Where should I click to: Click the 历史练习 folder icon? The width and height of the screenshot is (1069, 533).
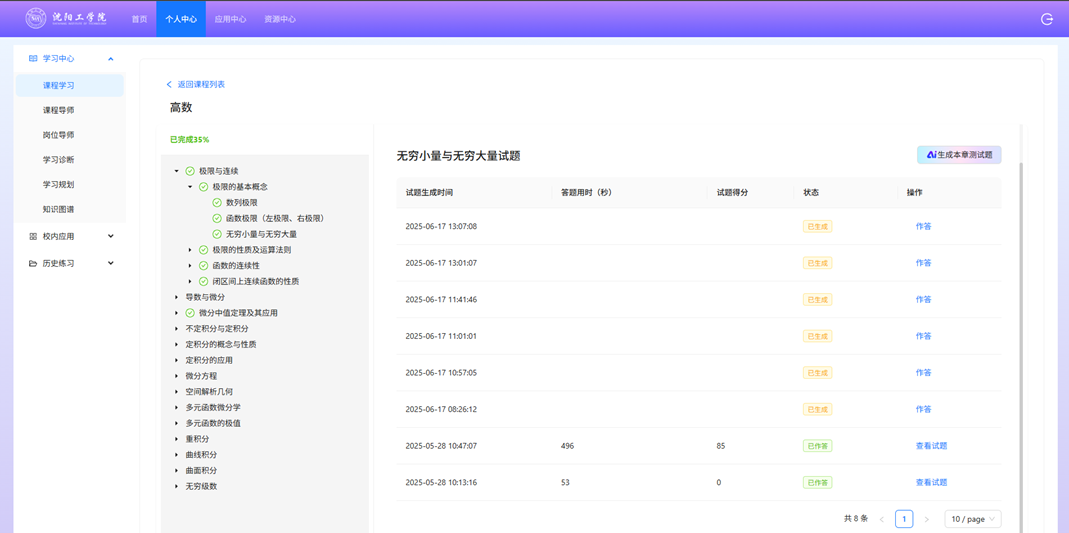33,264
